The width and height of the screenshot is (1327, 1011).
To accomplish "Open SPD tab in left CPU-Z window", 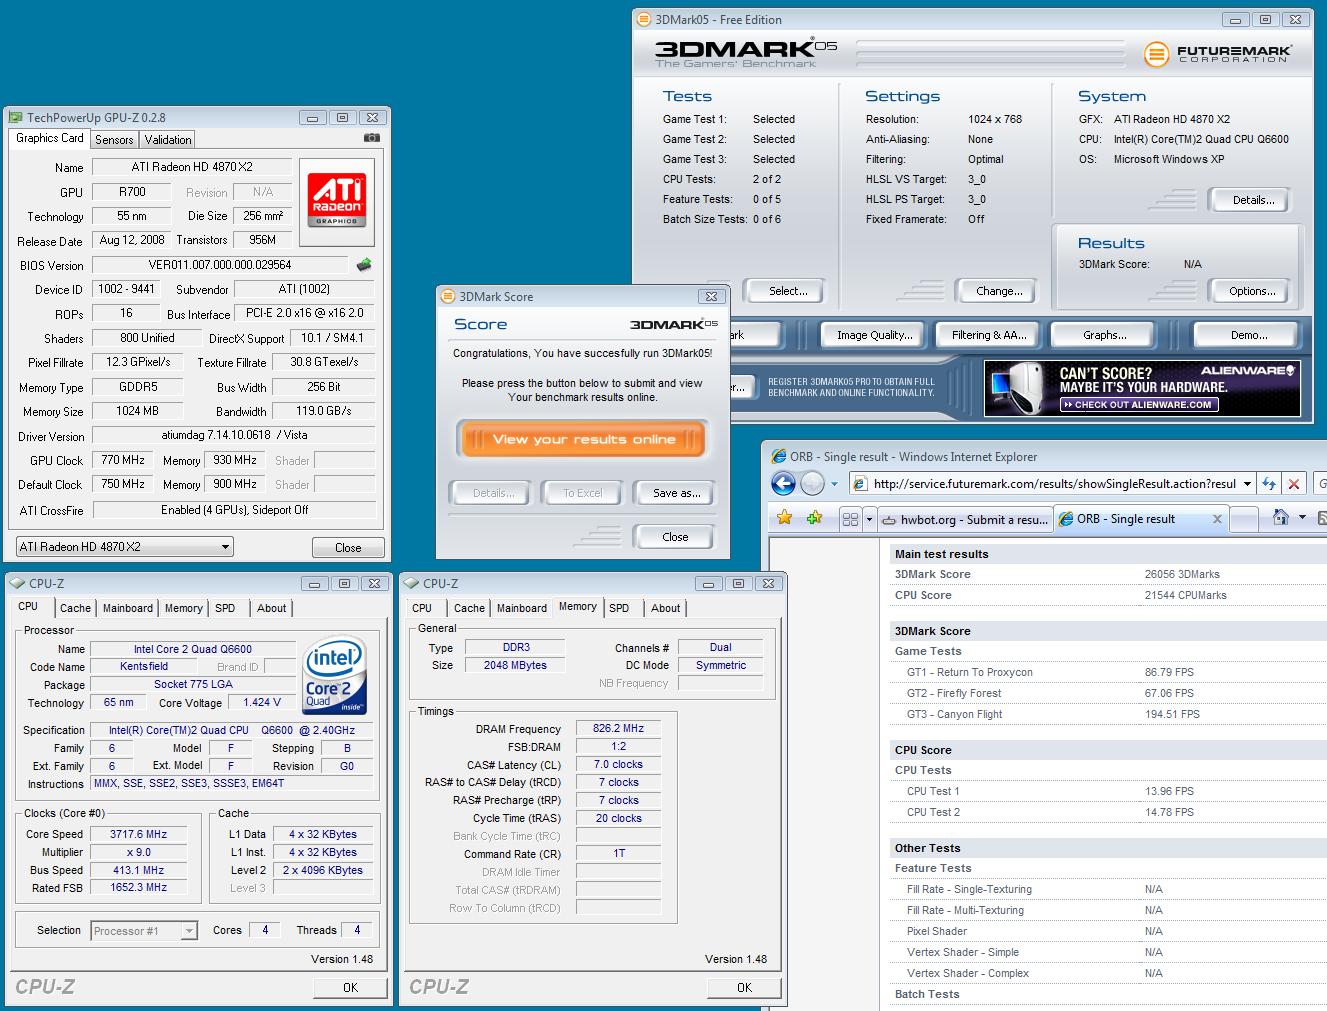I will click(225, 608).
